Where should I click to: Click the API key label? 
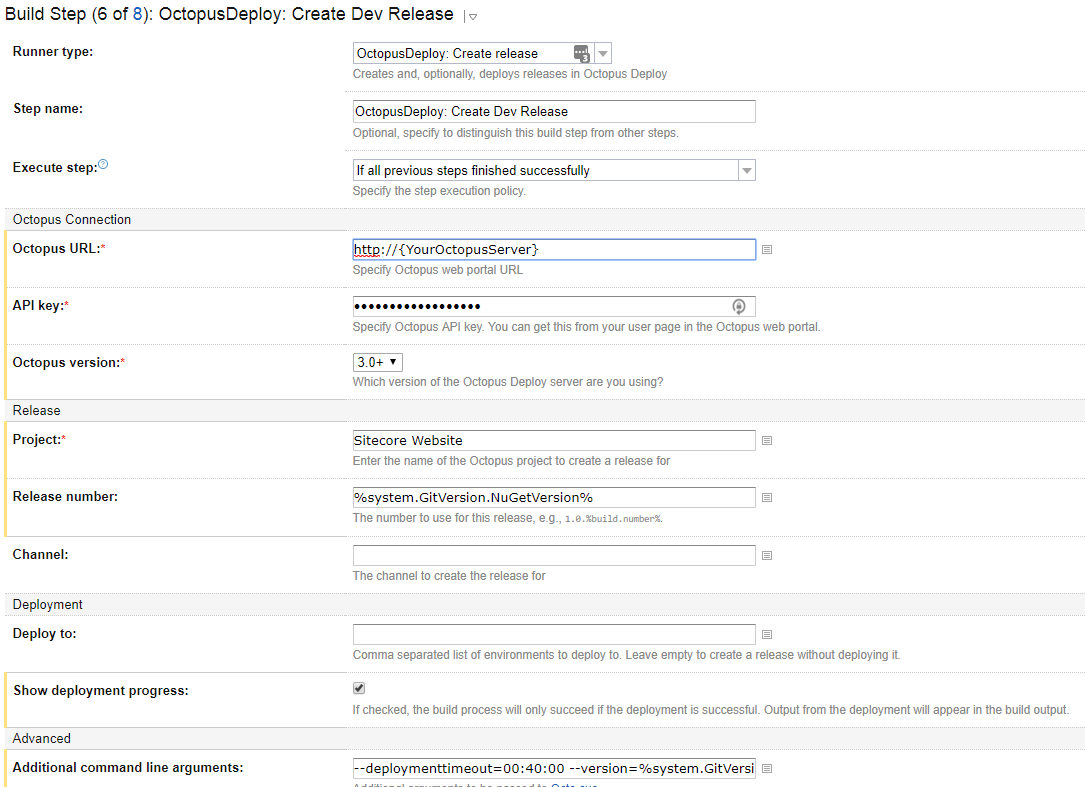pyautogui.click(x=41, y=305)
